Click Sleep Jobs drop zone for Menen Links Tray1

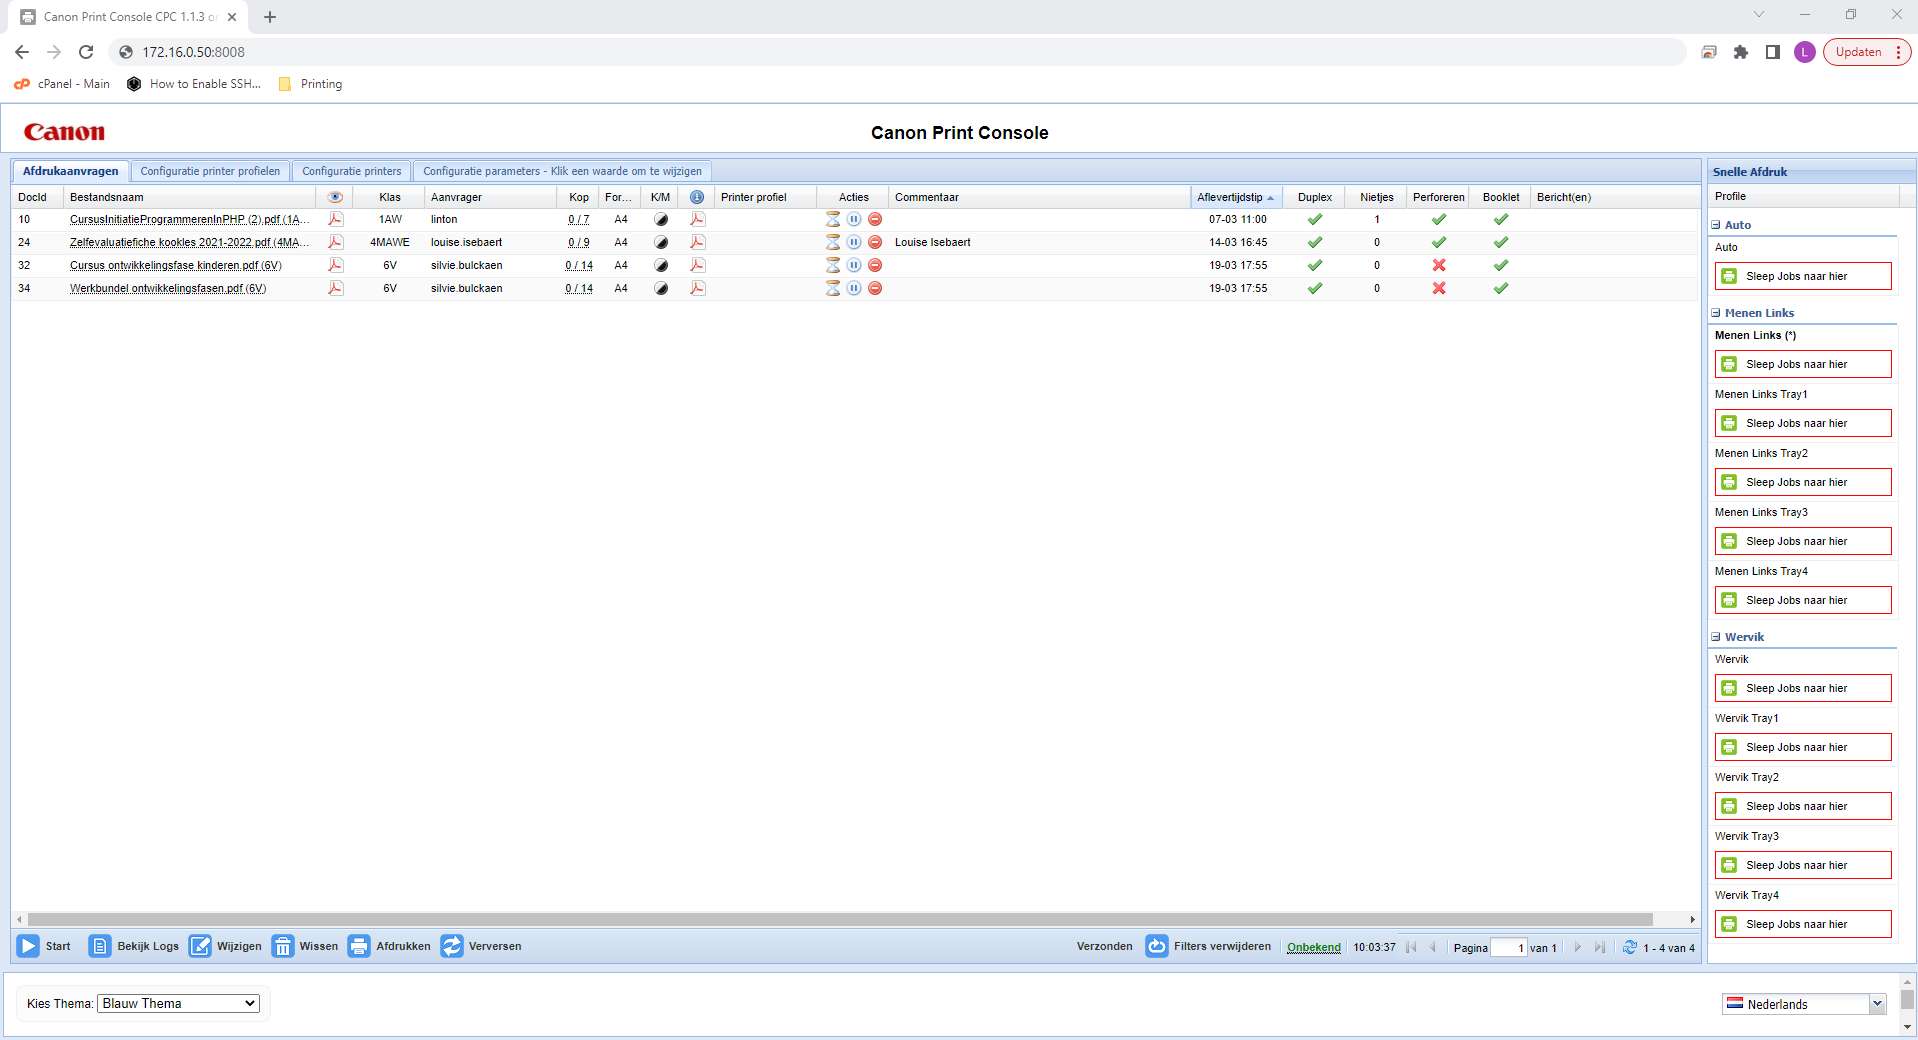(1803, 423)
